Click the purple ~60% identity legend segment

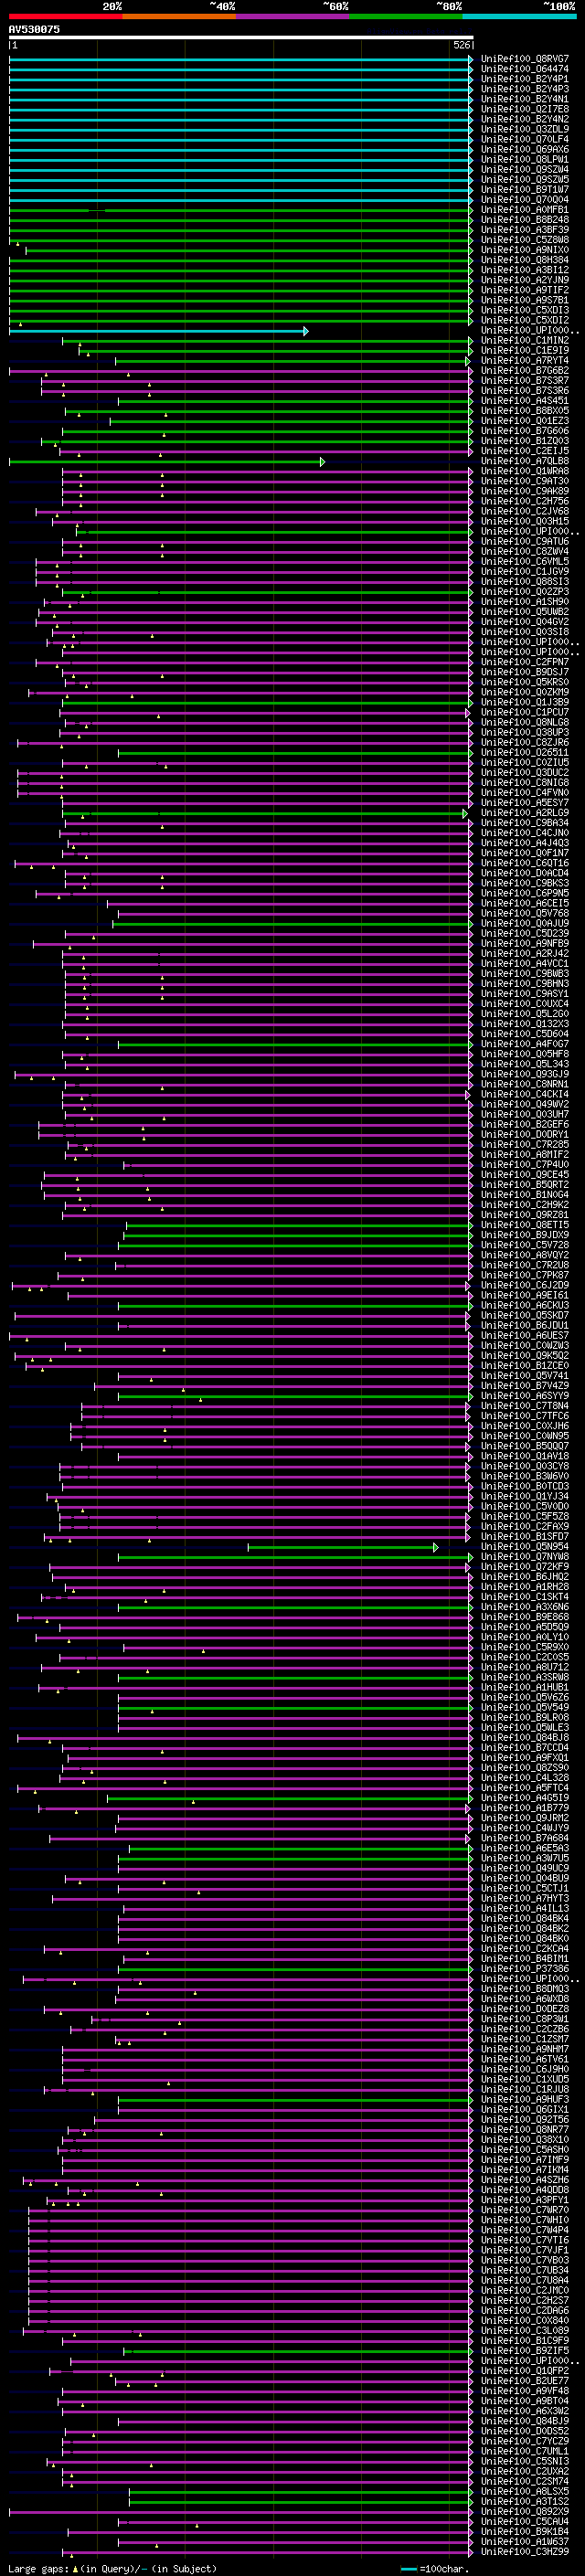pyautogui.click(x=292, y=16)
